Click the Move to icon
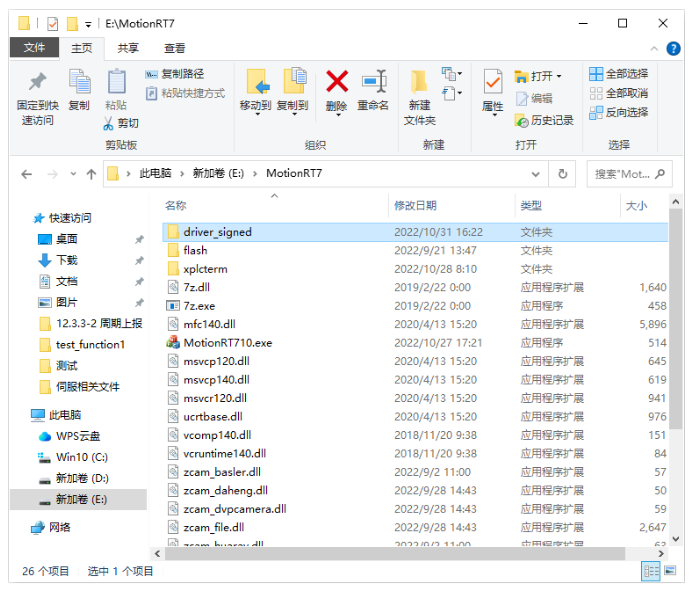The height and width of the screenshot is (591, 695). 256,82
